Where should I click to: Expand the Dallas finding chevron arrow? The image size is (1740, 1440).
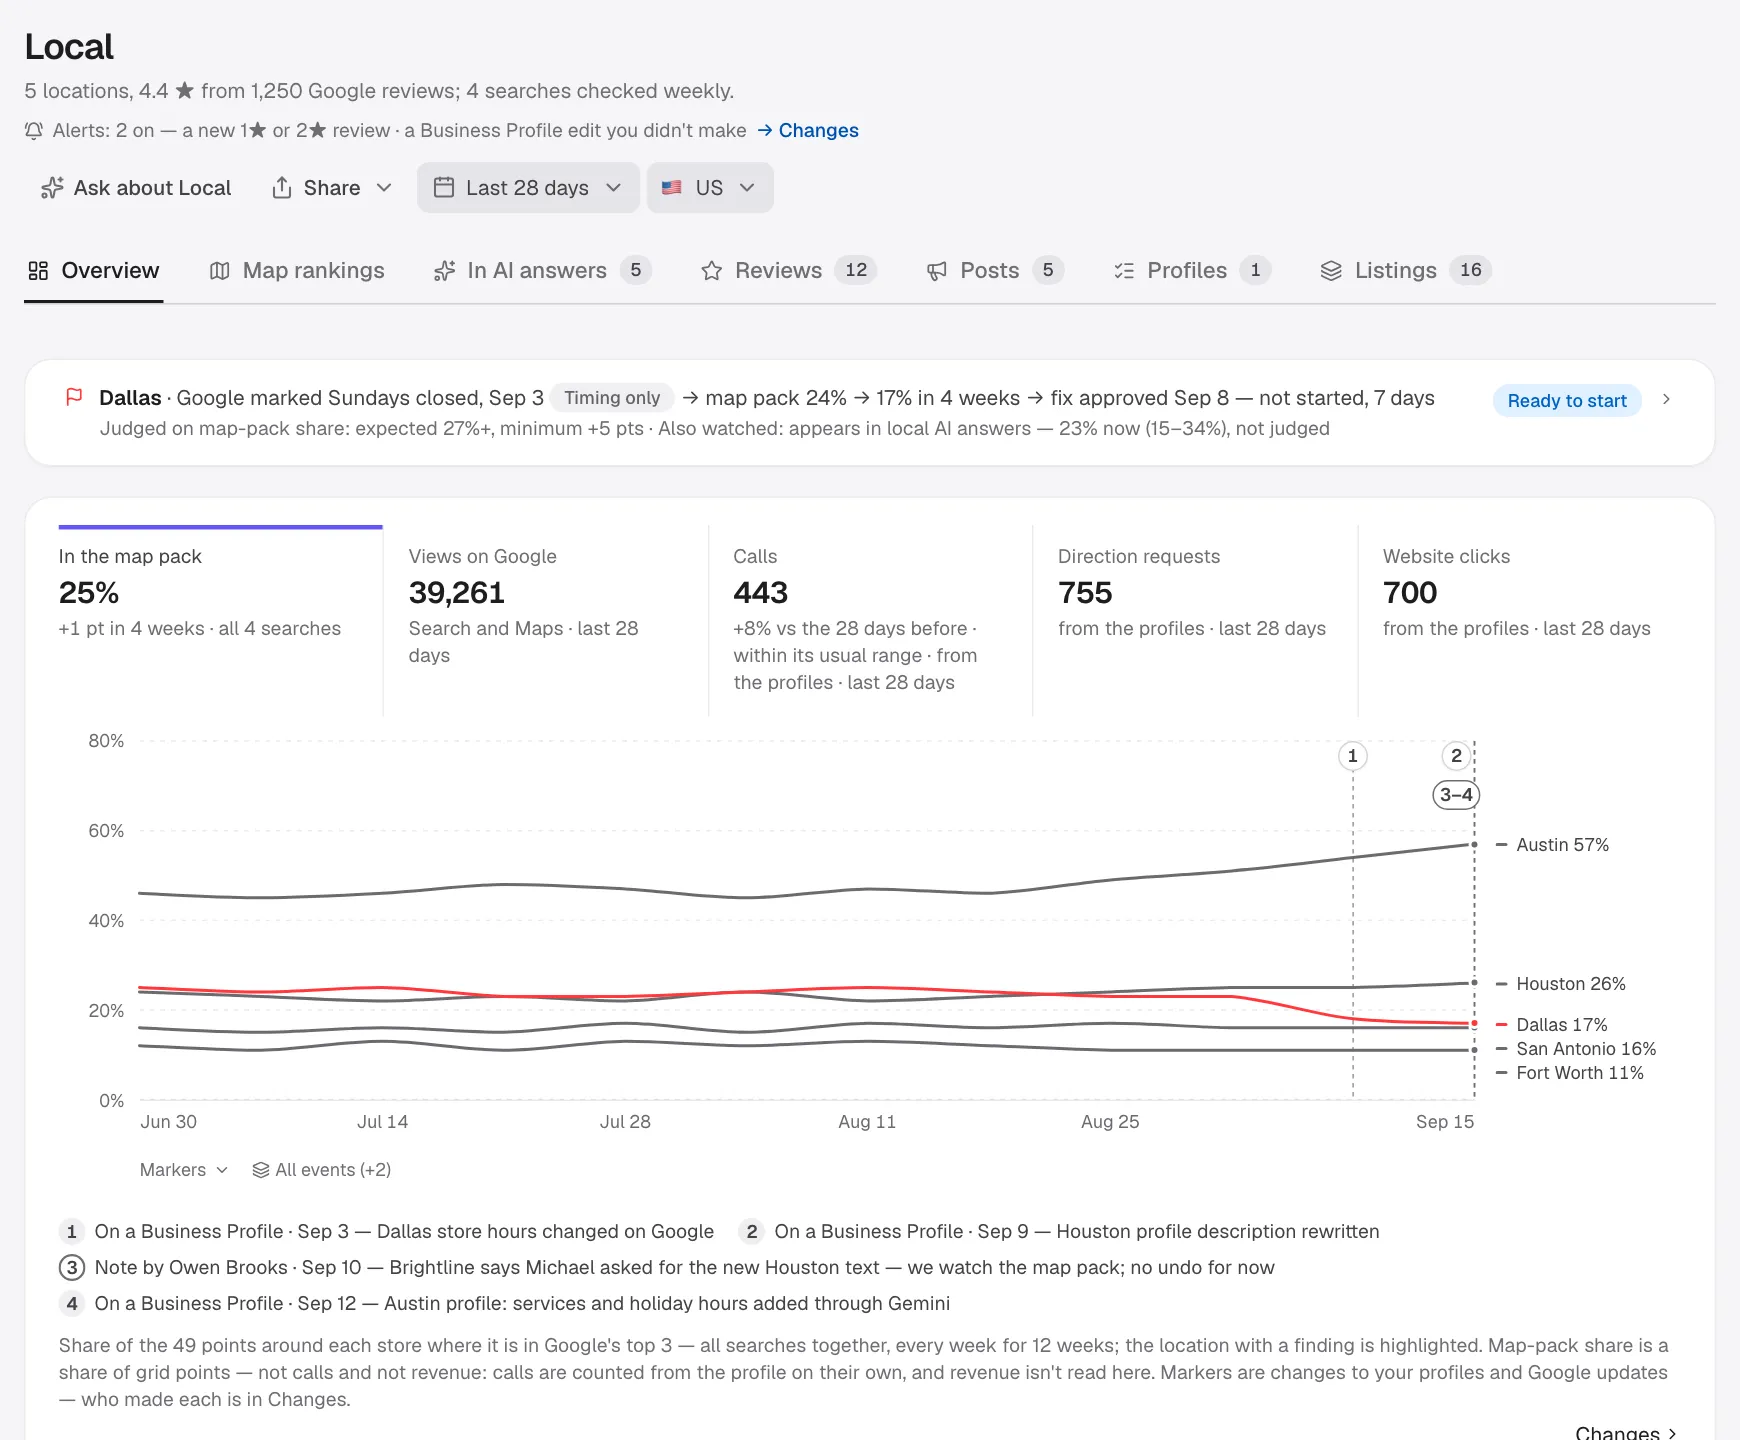[1666, 399]
